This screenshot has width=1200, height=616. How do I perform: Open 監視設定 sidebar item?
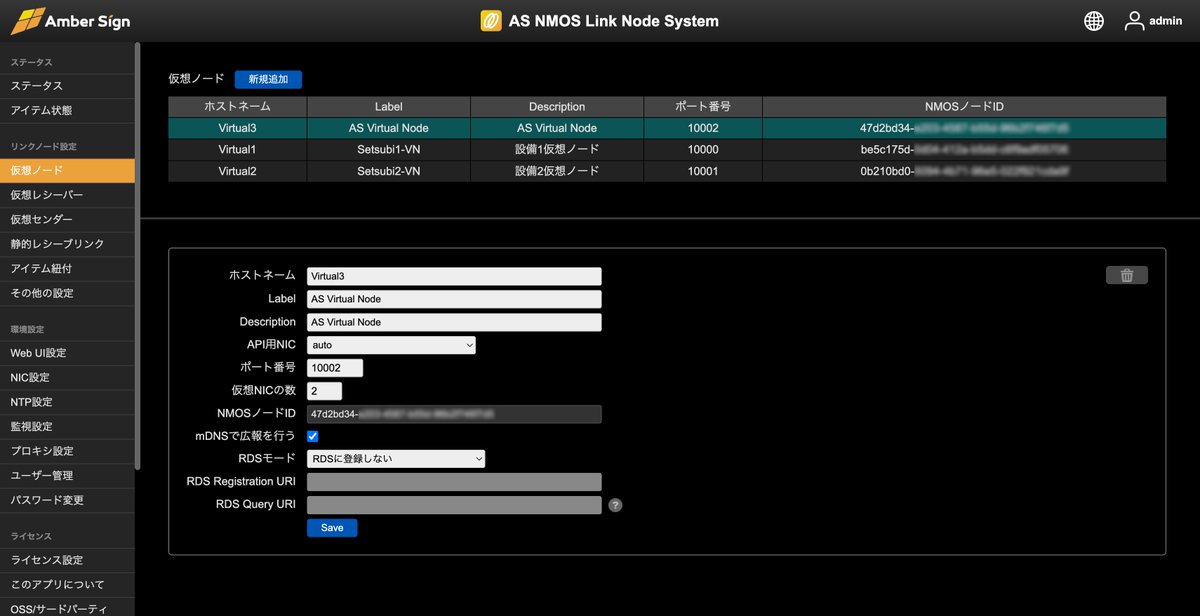pyautogui.click(x=67, y=426)
